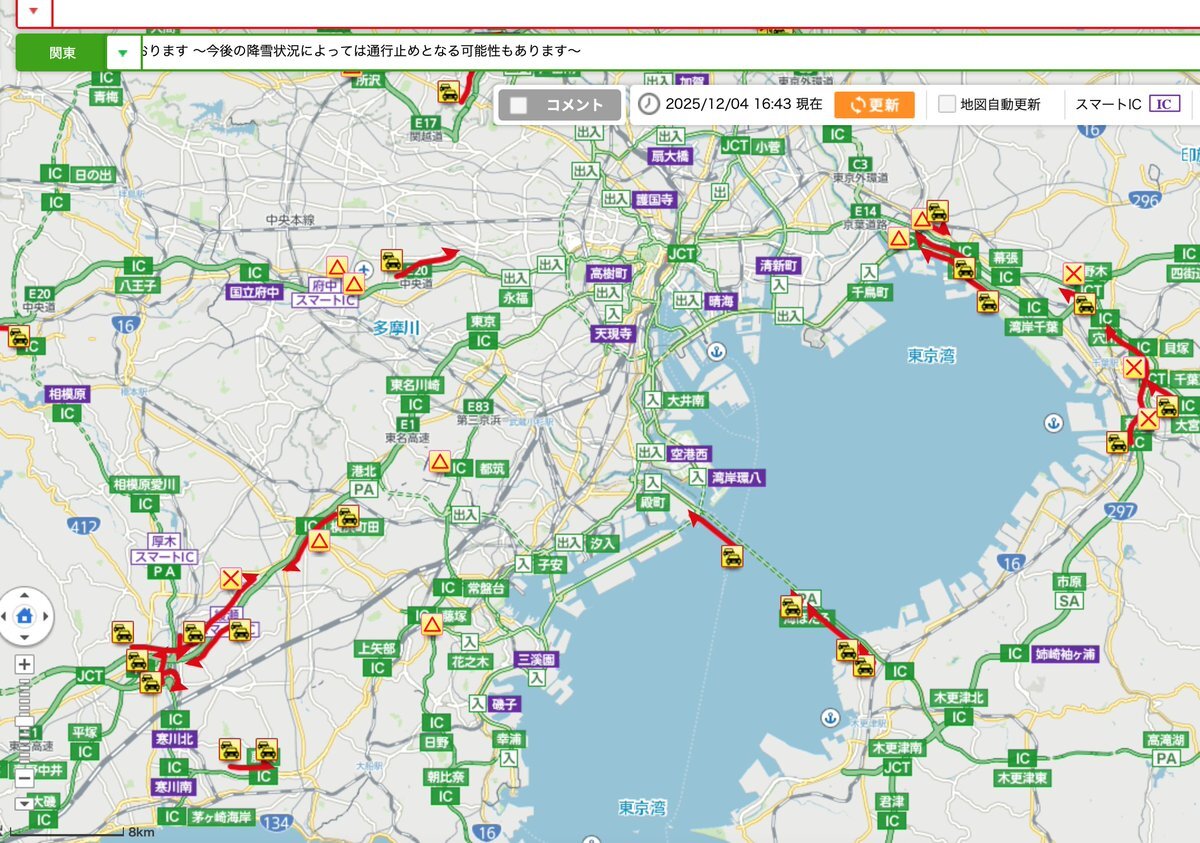Click closure X icon northeast of 厚木 PA
Screen dimensions: 1200x843
click(x=231, y=578)
